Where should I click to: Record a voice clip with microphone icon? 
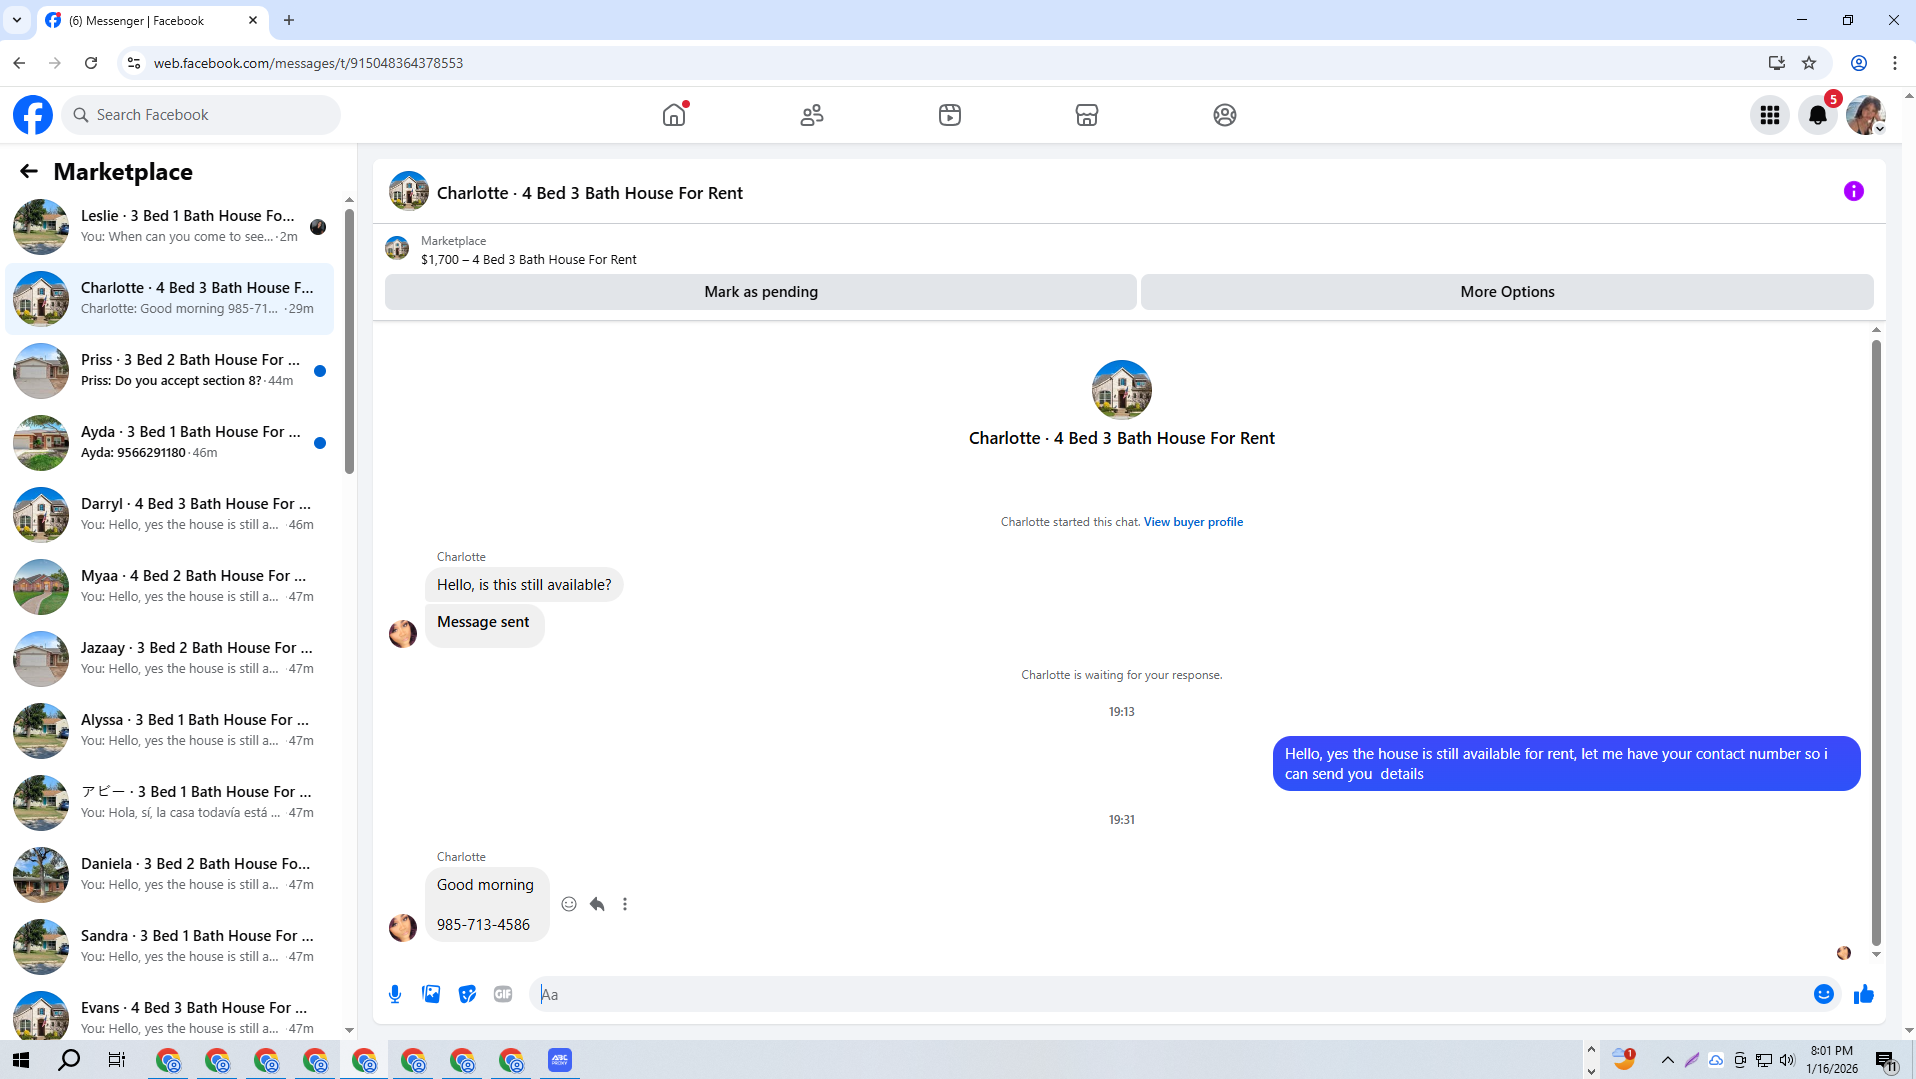[x=395, y=994]
